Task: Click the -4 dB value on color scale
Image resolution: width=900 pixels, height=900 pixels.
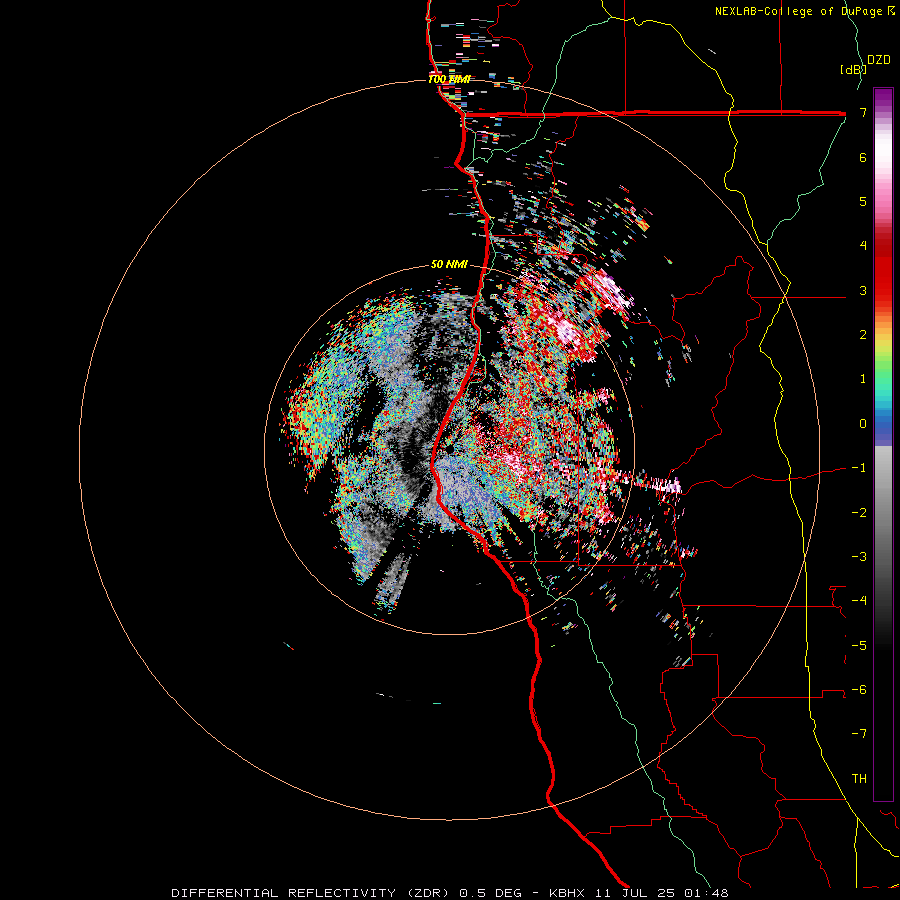Action: 859,601
